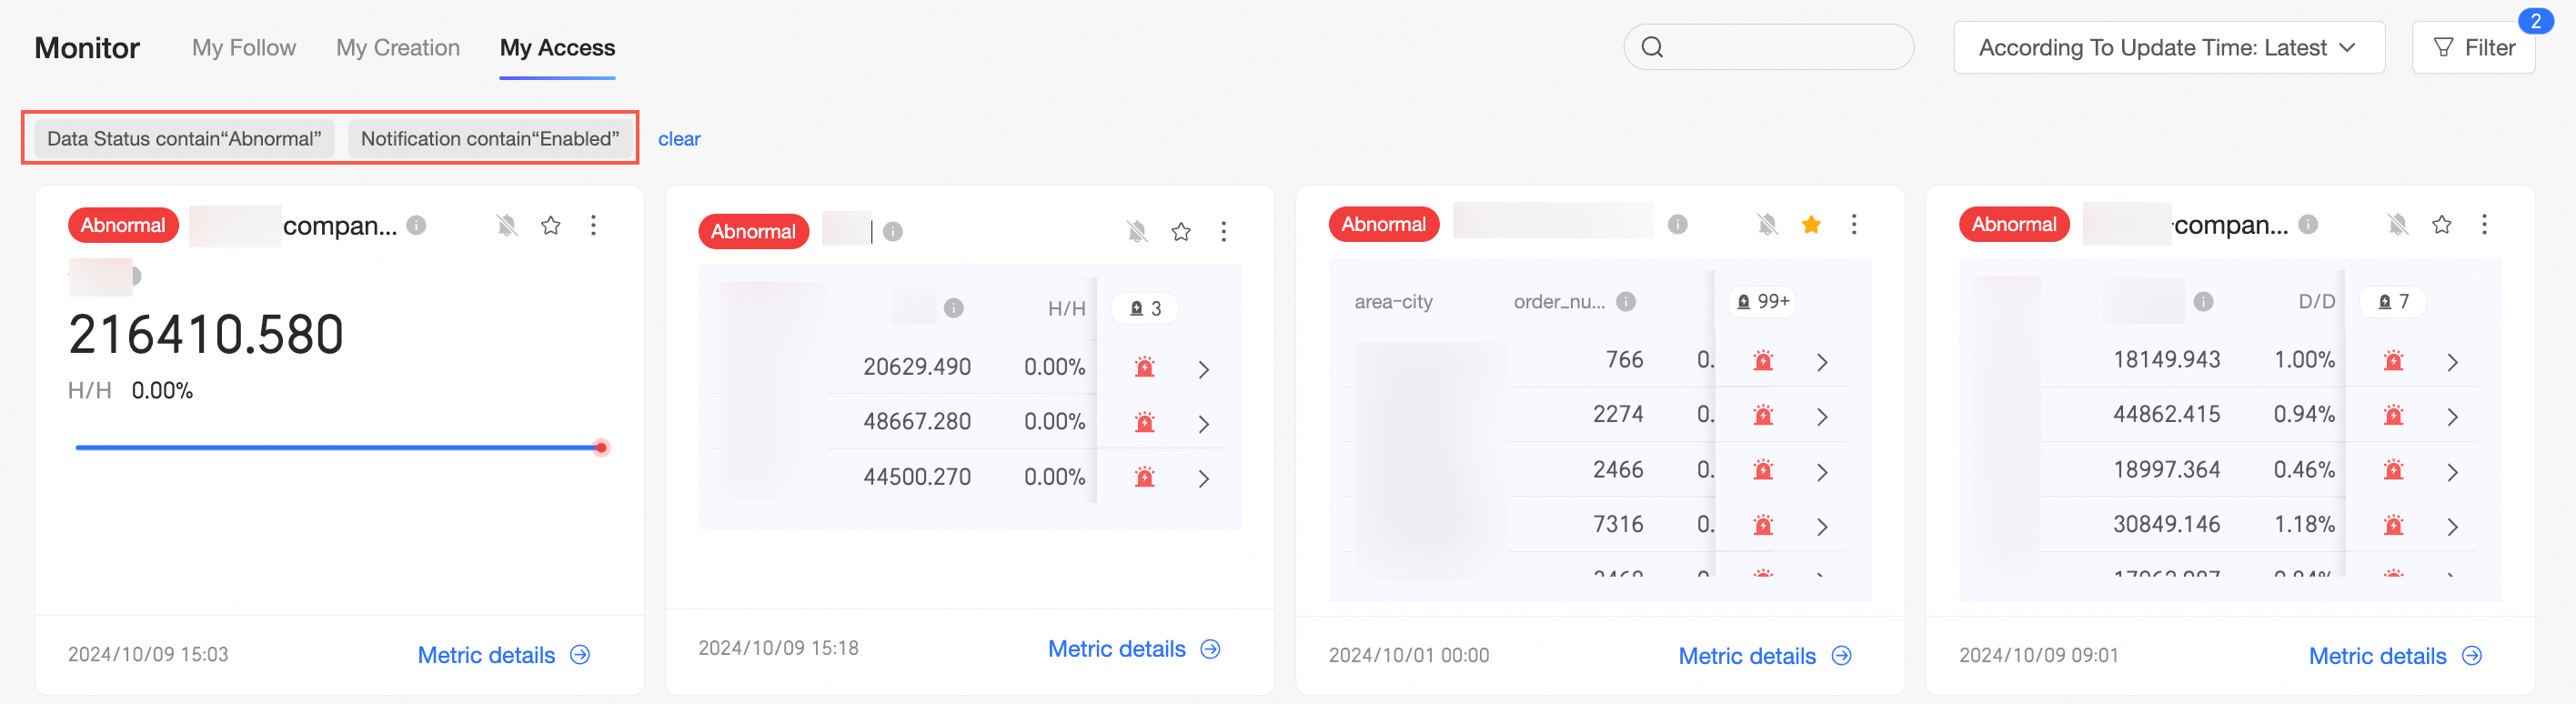Click alarm icon in the 2466 row

click(1763, 469)
